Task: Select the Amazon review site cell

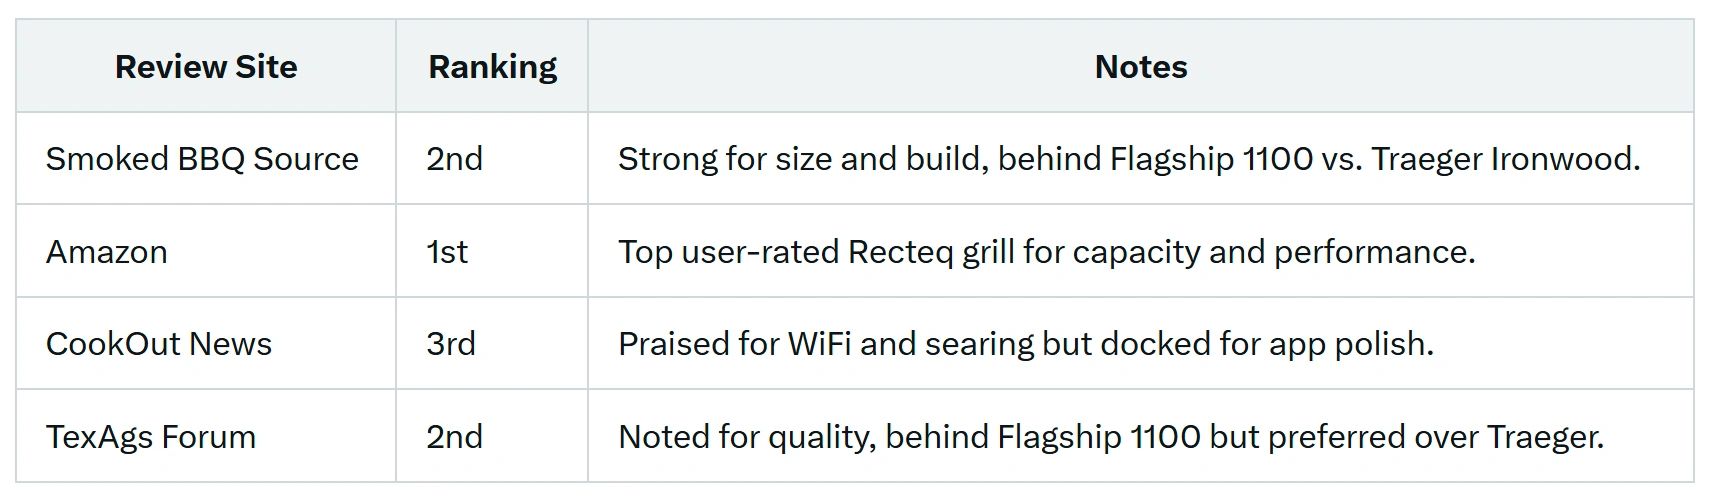Action: click(x=107, y=252)
